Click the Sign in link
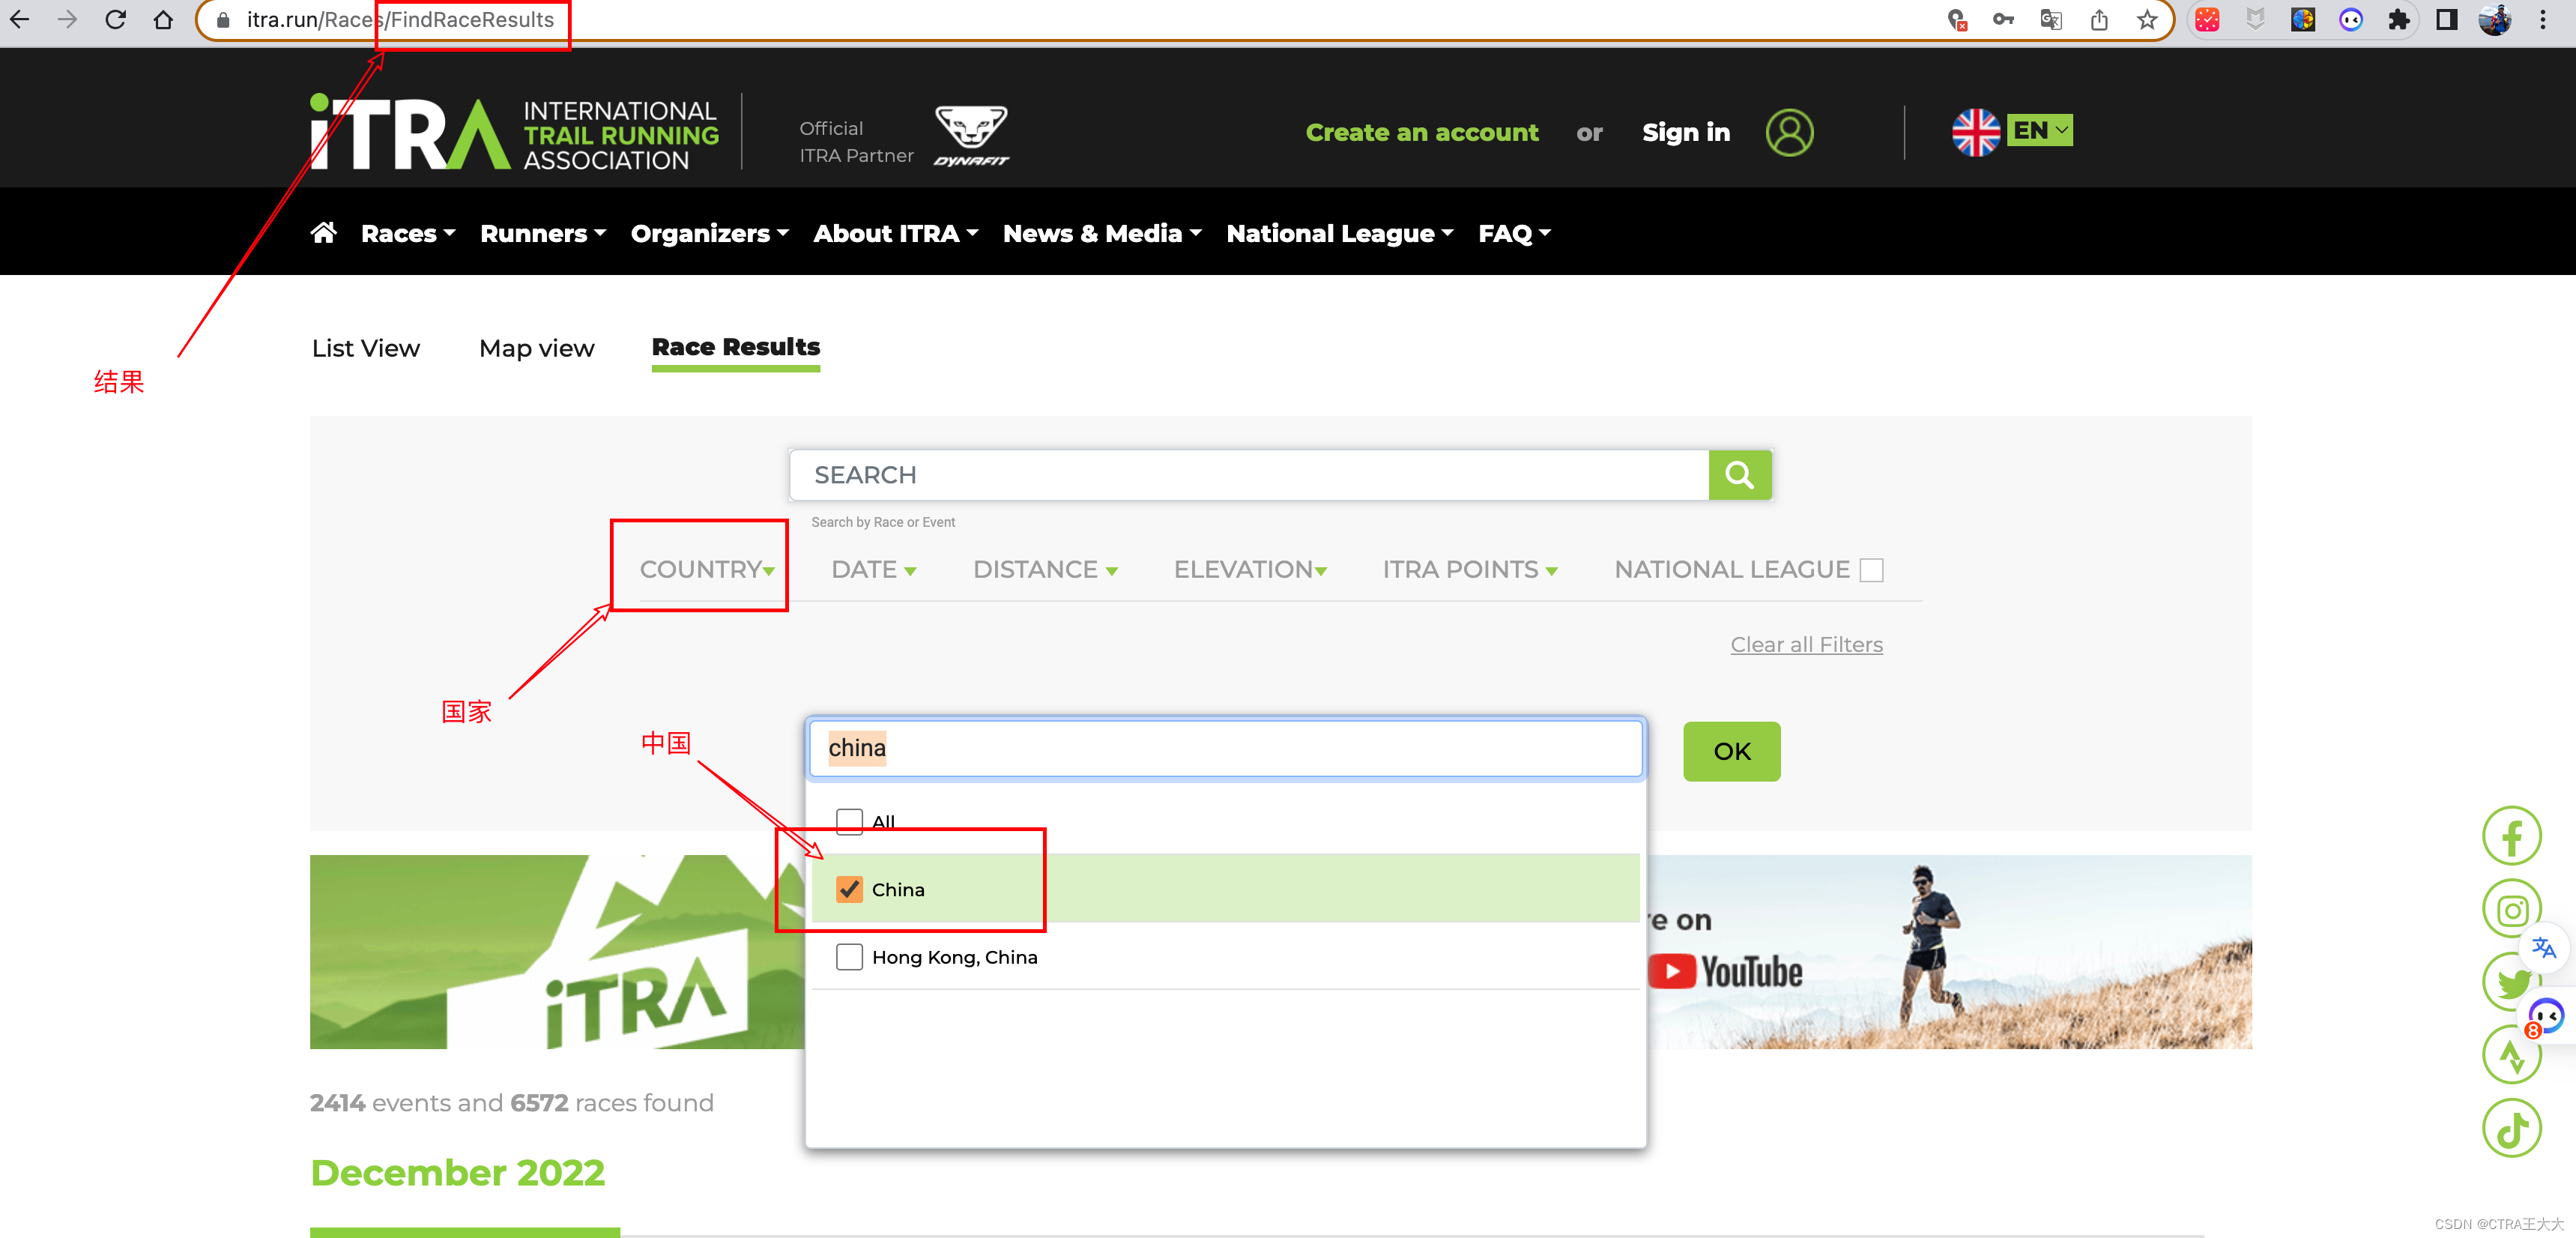2576x1238 pixels. [x=1686, y=132]
